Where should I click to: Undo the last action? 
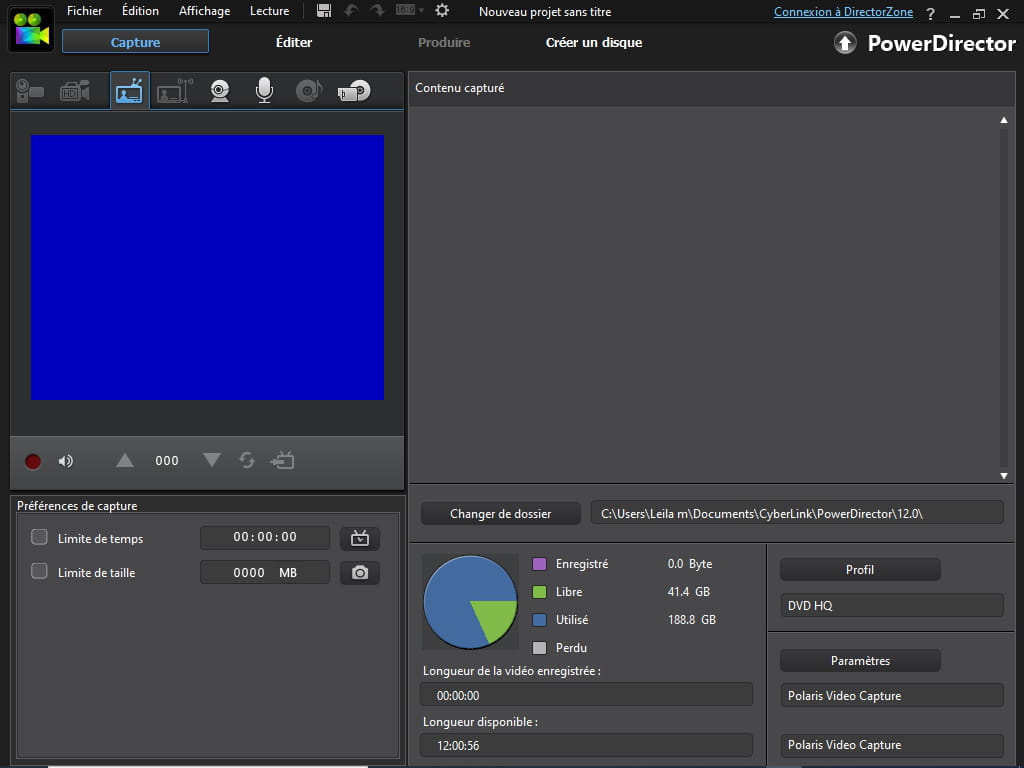[351, 10]
